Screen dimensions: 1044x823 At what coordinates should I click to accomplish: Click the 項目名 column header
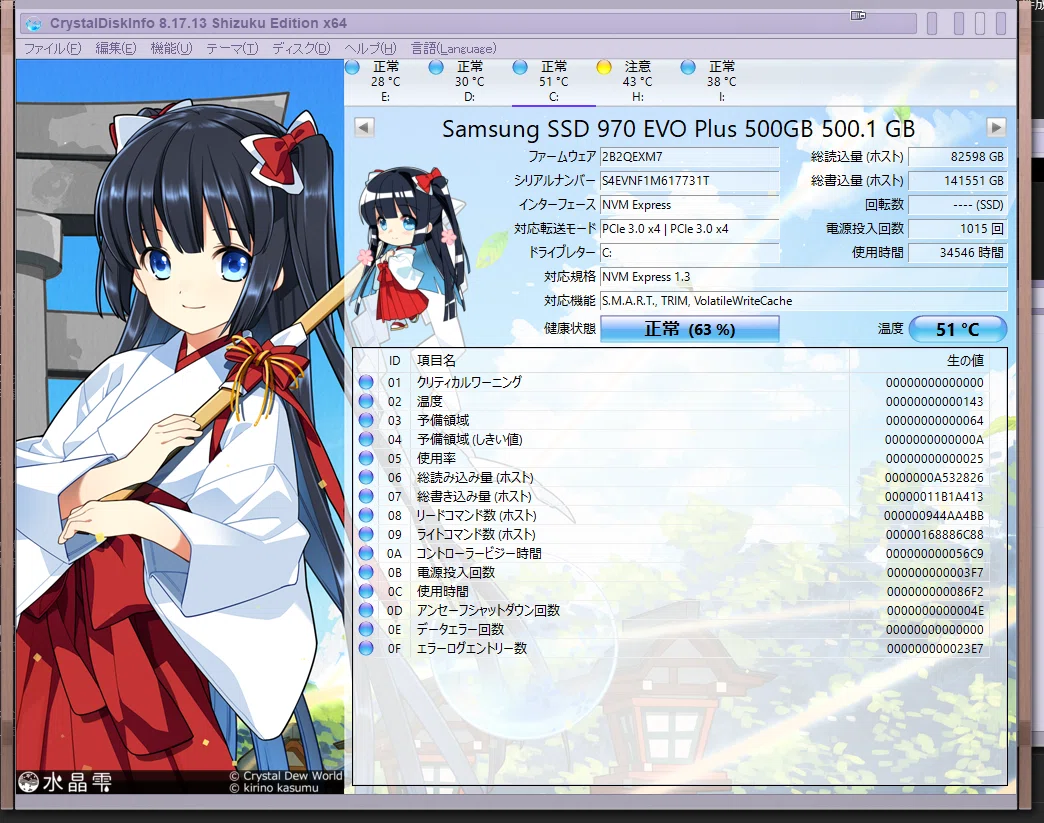tap(629, 360)
